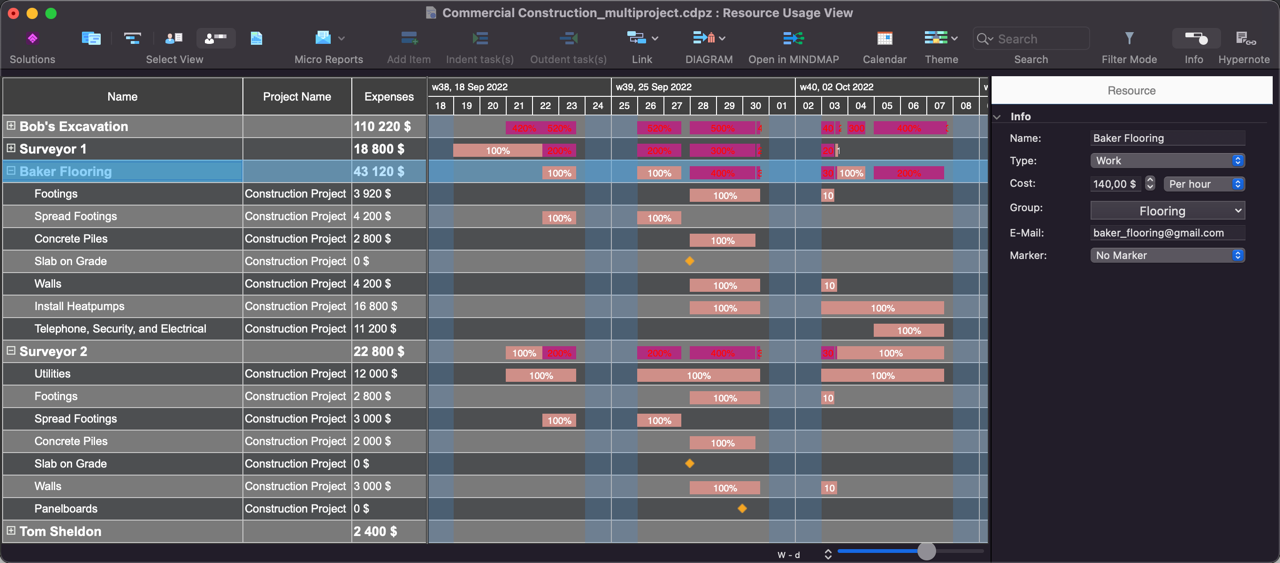Screen dimensions: 1280x563
Task: Click the Theme icon
Action: tap(936, 38)
